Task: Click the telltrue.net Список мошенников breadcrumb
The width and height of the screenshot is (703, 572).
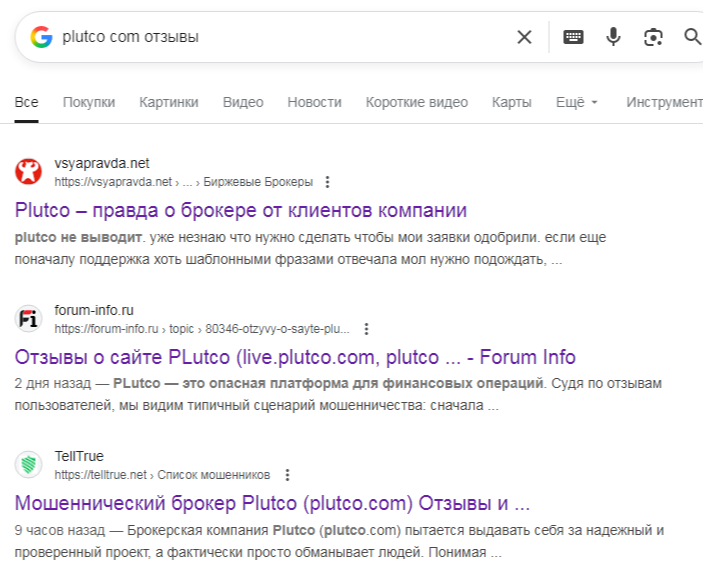Action: (162, 475)
